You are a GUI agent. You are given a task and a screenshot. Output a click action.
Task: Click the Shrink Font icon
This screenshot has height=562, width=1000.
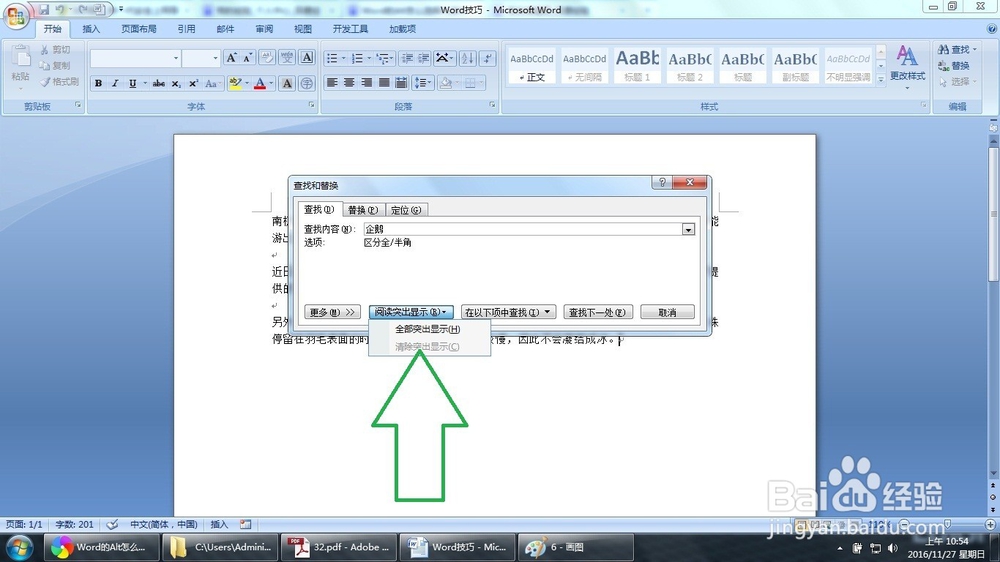coord(248,57)
